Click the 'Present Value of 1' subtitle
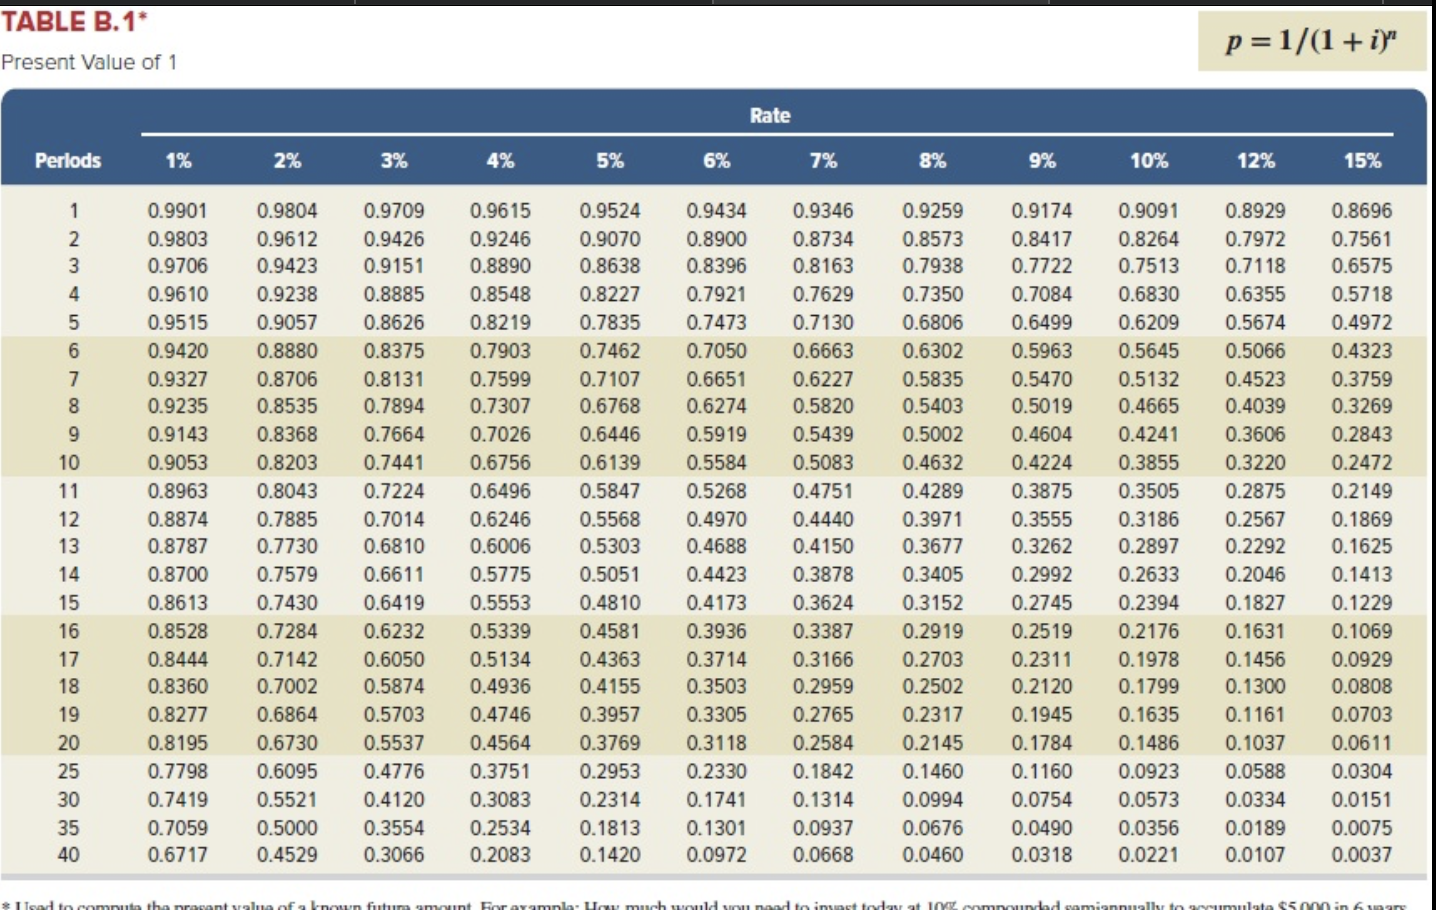 (x=89, y=62)
